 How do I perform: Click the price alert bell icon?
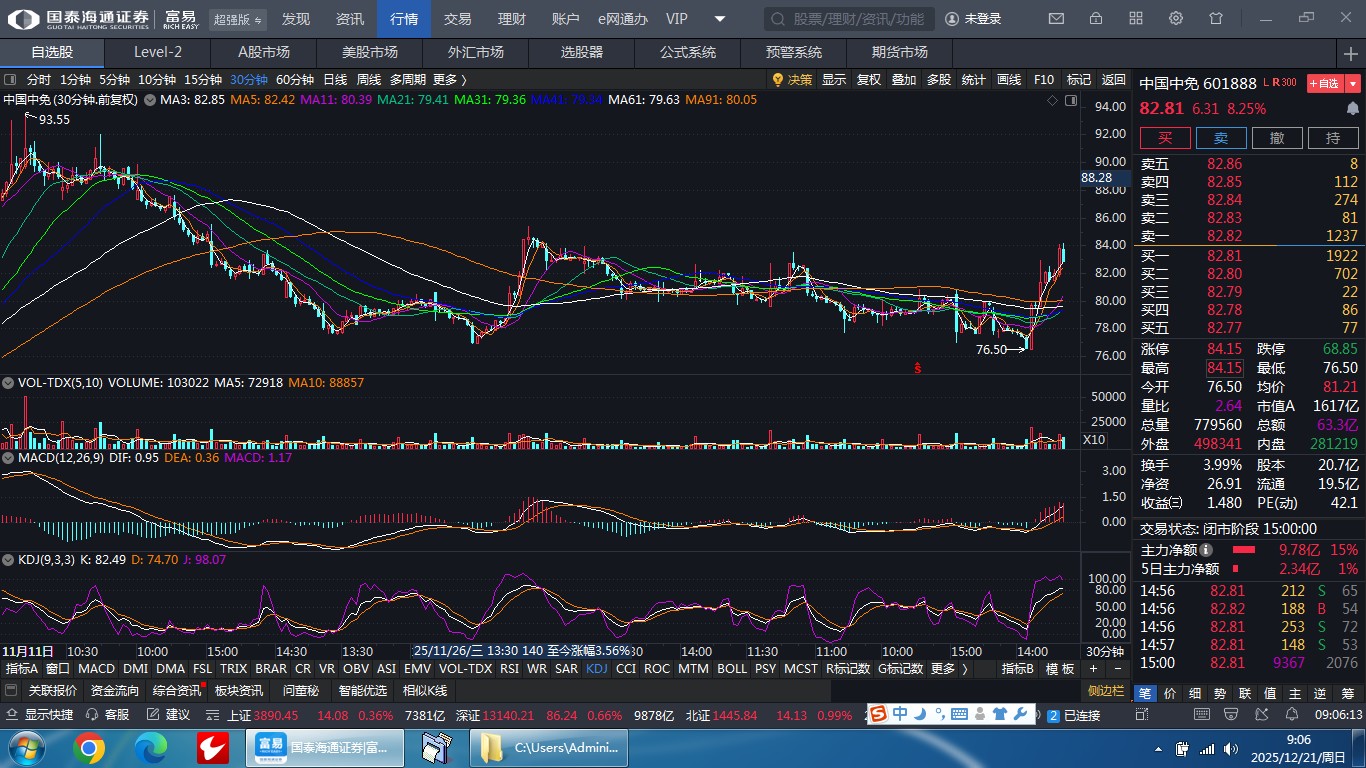[1353, 108]
